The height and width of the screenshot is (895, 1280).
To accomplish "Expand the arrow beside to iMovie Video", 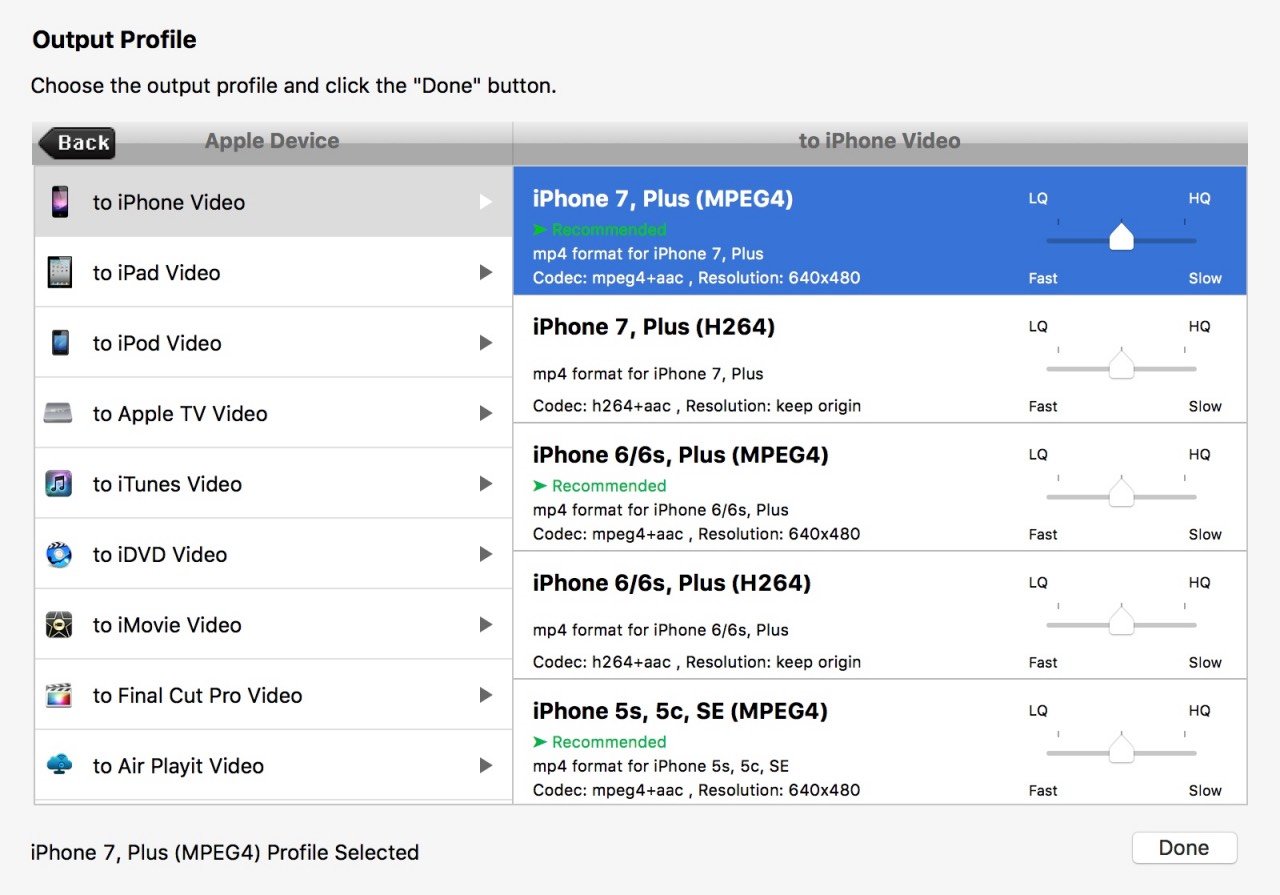I will [x=486, y=625].
